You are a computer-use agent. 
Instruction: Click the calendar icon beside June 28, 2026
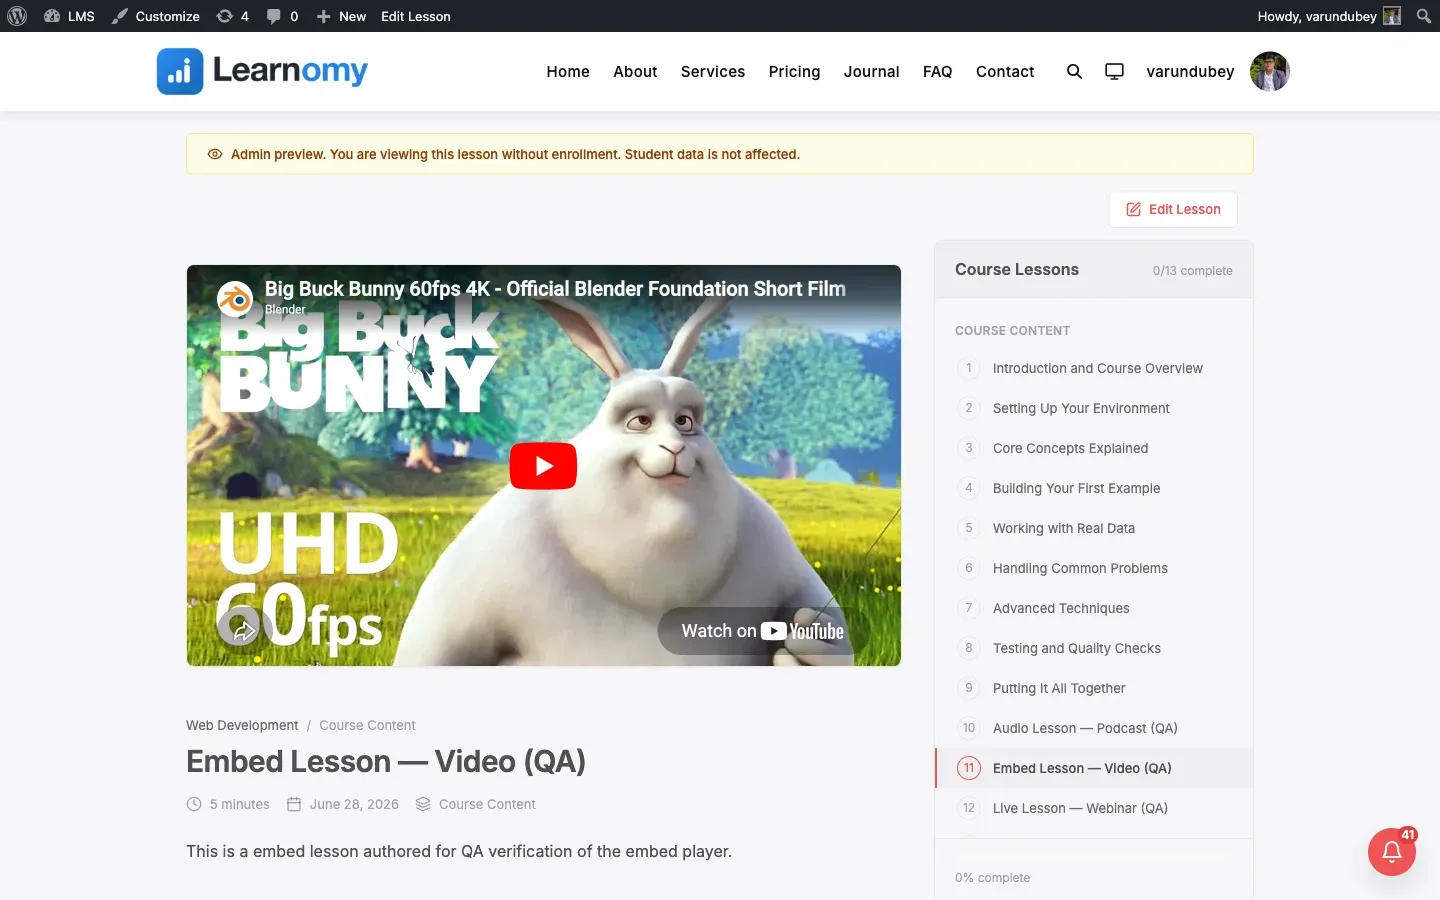pyautogui.click(x=294, y=804)
